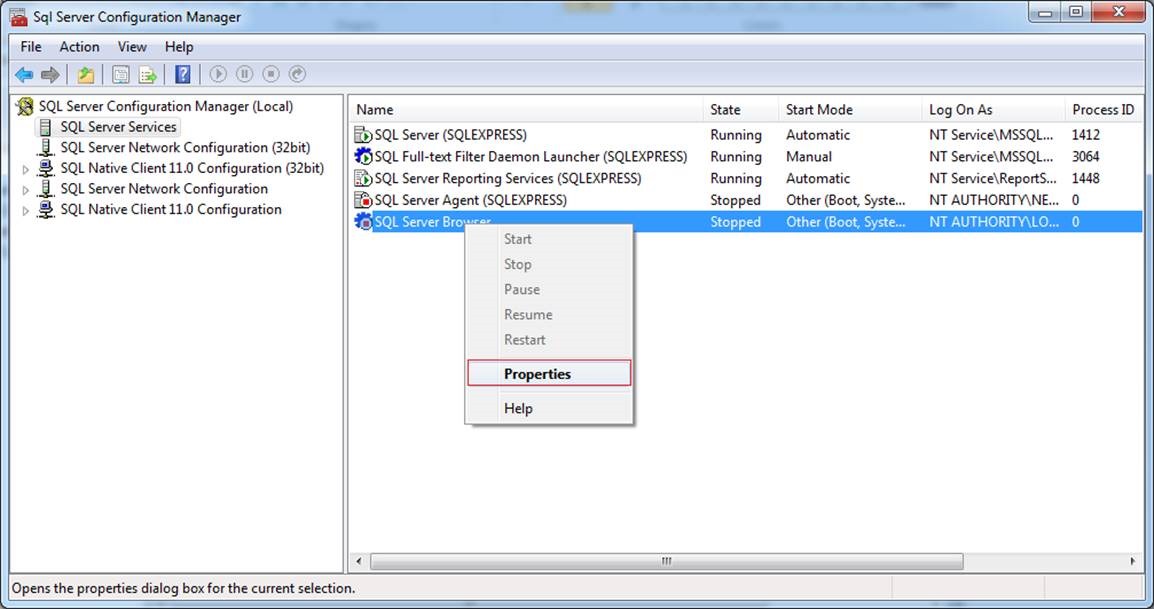
Task: Expand SQL Native Client 11.0 Configuration (32bit)
Action: 25,169
